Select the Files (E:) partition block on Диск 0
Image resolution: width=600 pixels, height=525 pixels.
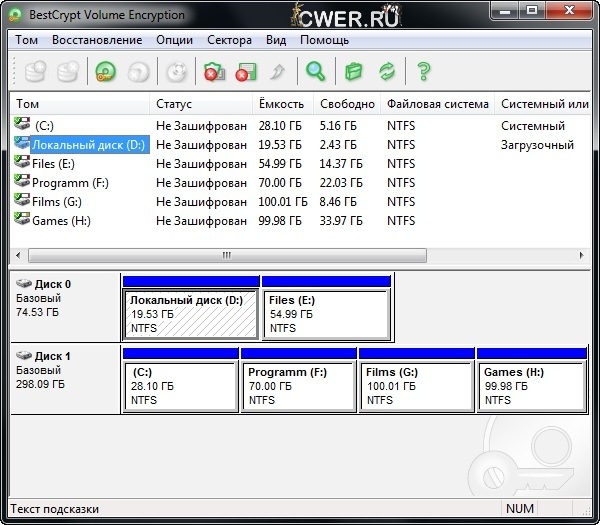(325, 313)
